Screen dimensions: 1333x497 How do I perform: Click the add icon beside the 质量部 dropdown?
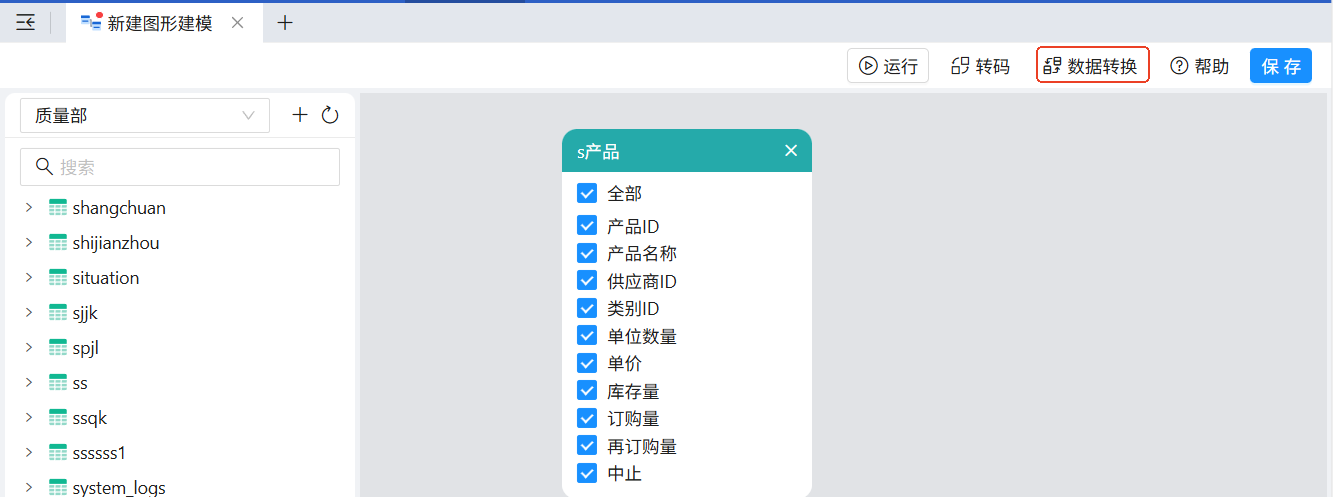299,115
